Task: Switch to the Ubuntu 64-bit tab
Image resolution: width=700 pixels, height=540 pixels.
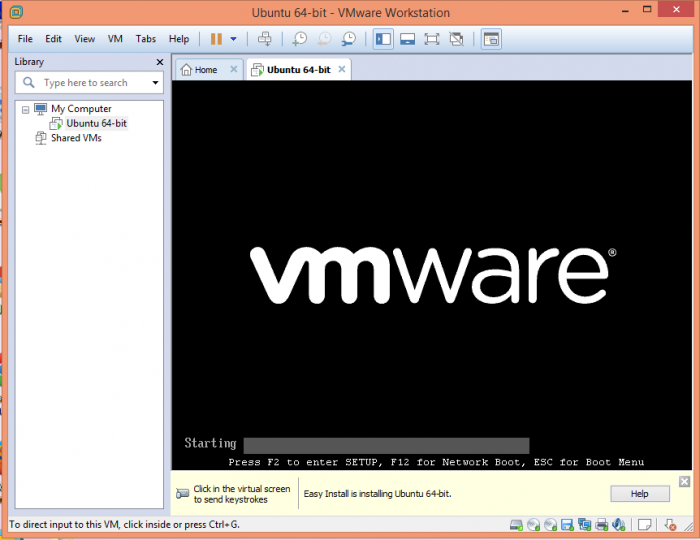Action: tap(298, 70)
